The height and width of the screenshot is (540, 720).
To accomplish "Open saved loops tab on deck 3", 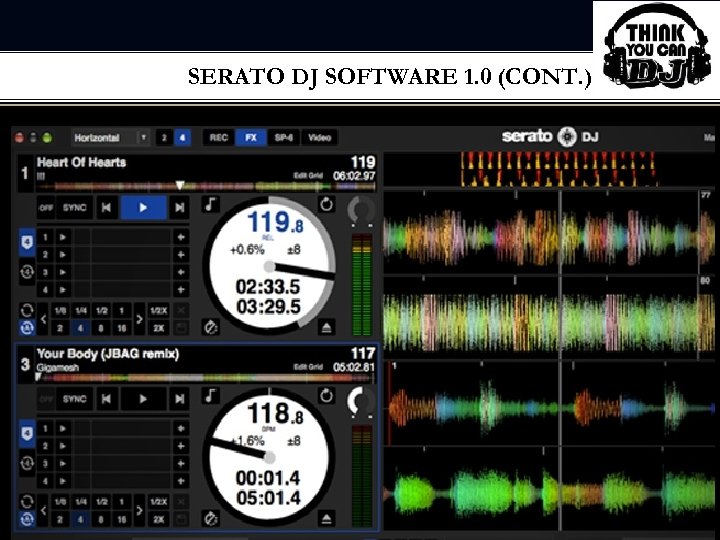I will [x=27, y=463].
